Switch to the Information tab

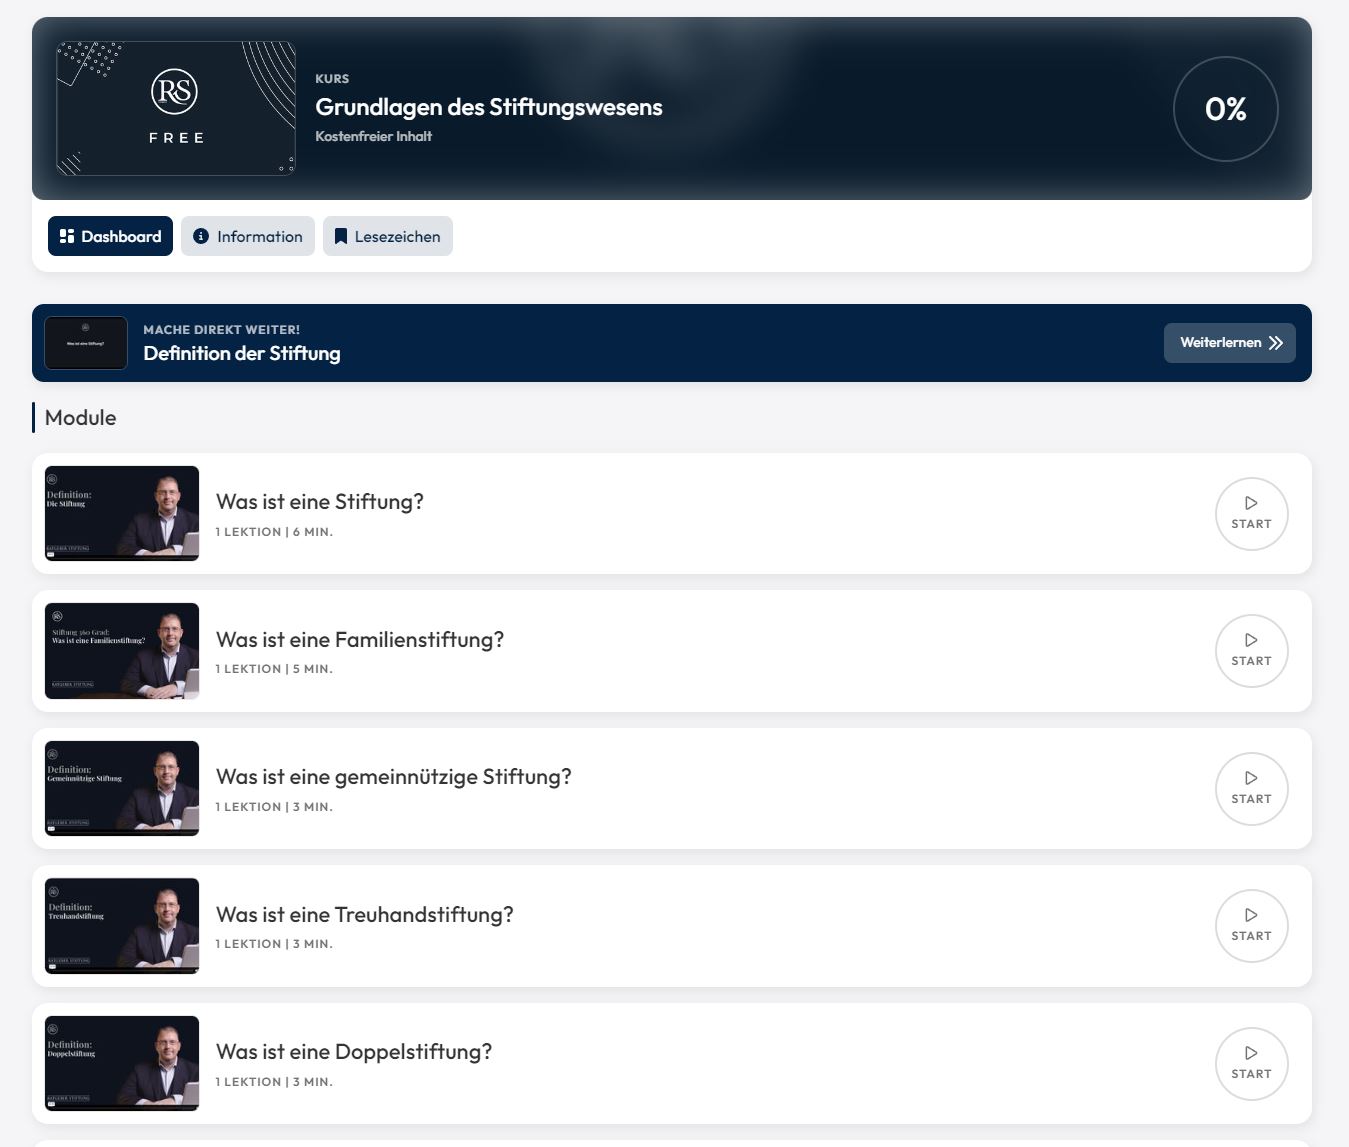[x=248, y=236]
